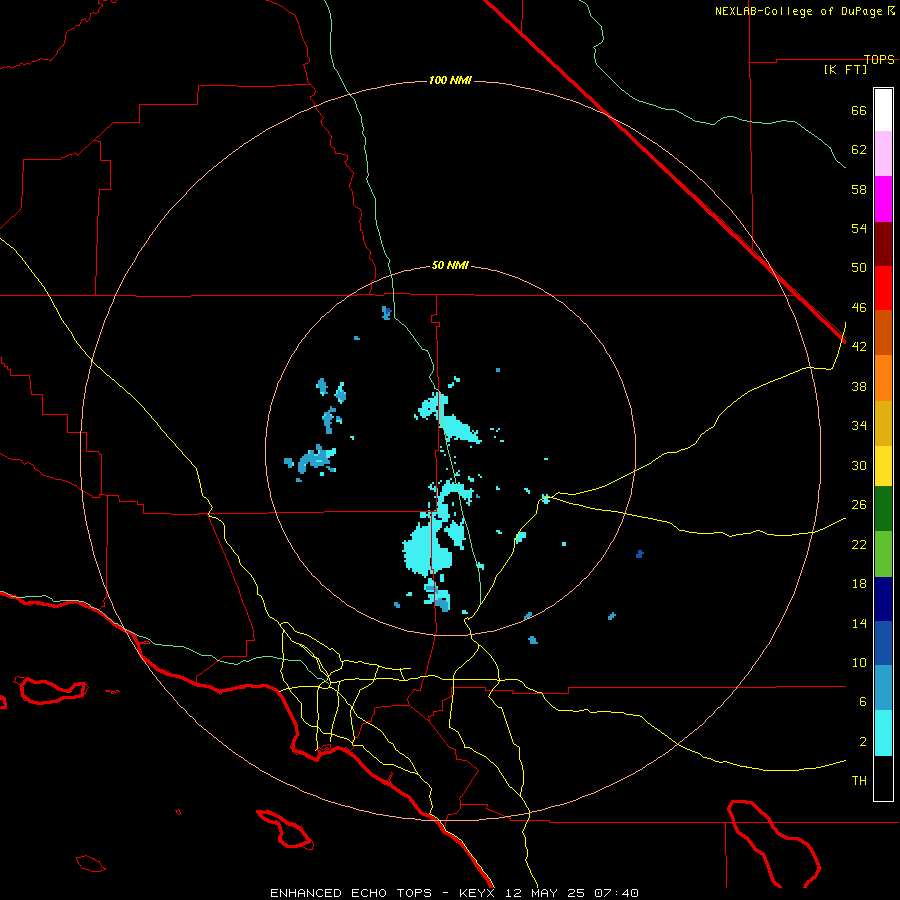Click the navy swatch between 18 and 14
Image resolution: width=900 pixels, height=900 pixels.
(x=883, y=599)
